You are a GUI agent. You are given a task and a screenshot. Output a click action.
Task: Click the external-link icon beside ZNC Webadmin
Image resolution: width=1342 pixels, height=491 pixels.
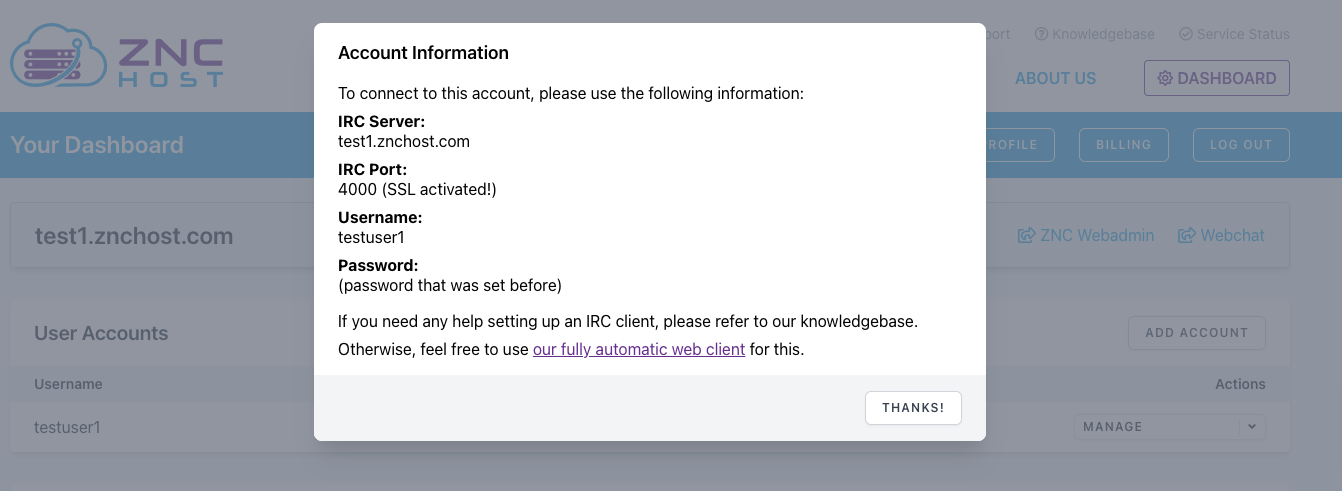pyautogui.click(x=1026, y=236)
